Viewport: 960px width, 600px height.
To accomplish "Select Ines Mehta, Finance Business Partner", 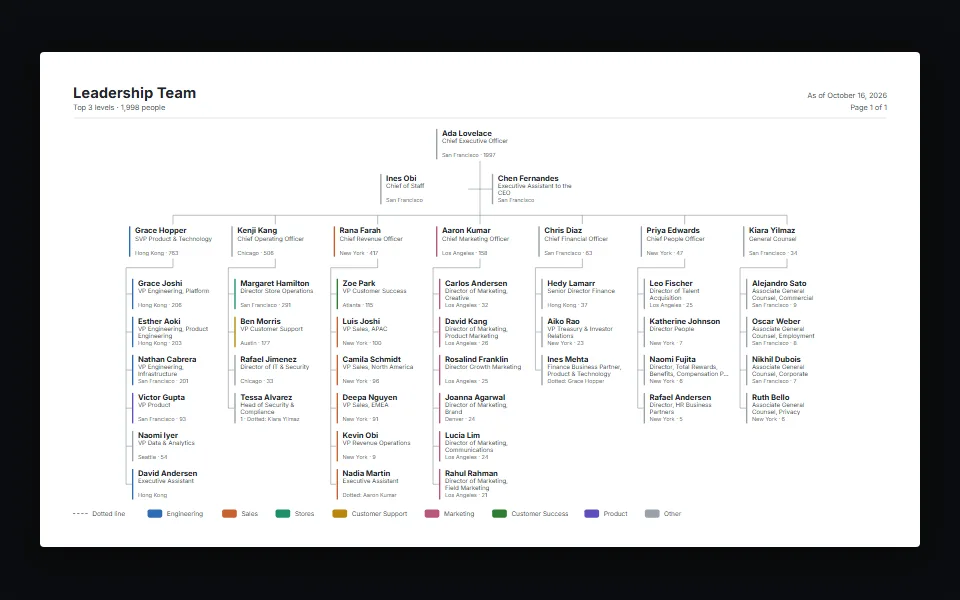I will pos(583,370).
